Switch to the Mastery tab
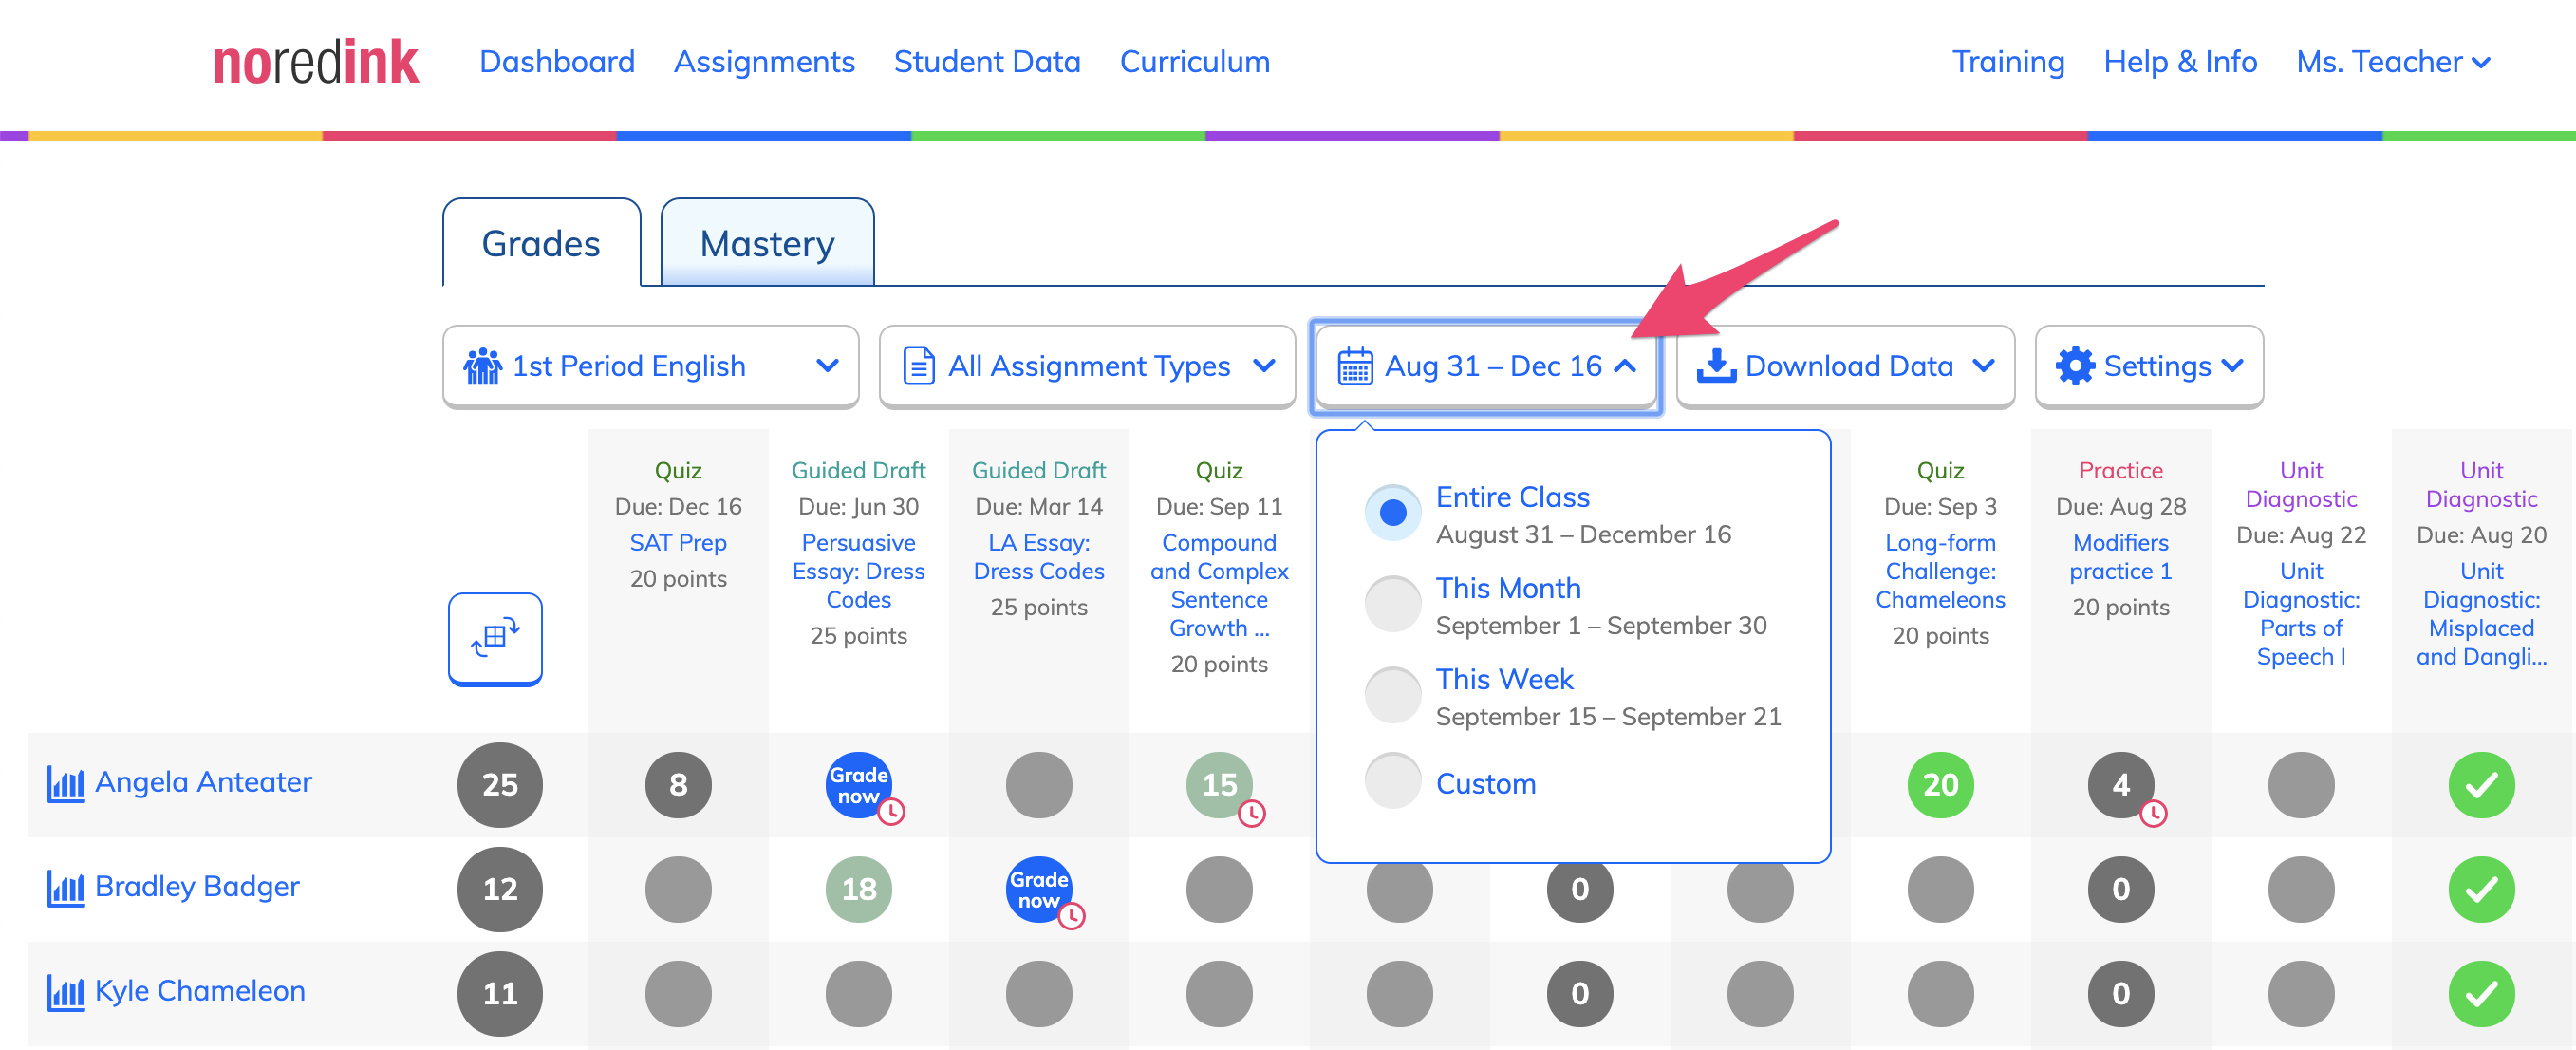The height and width of the screenshot is (1050, 2576). [x=767, y=243]
